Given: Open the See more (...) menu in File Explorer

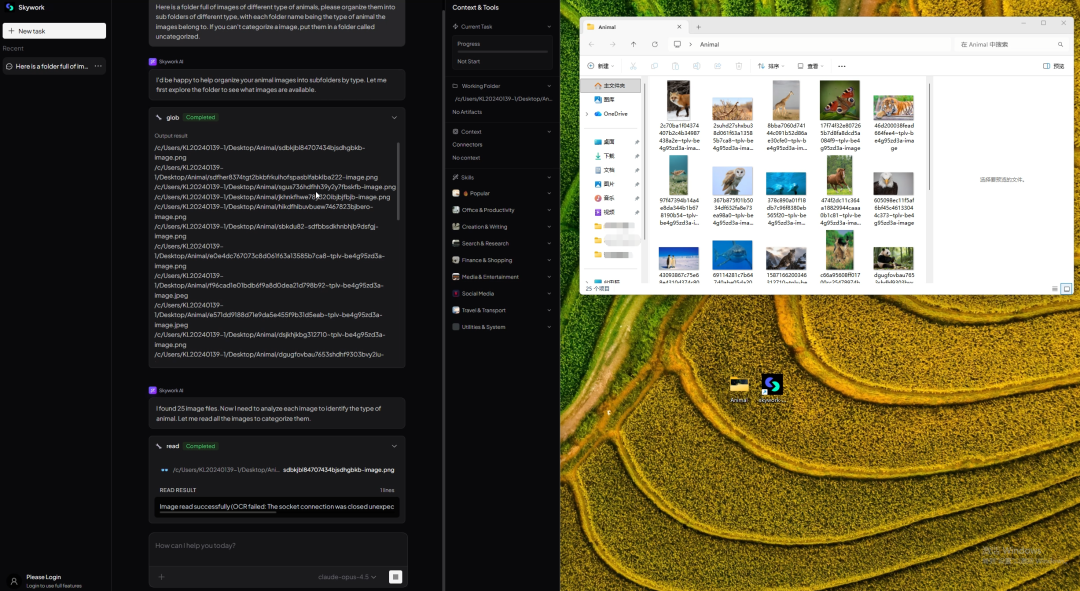Looking at the screenshot, I should coord(842,66).
